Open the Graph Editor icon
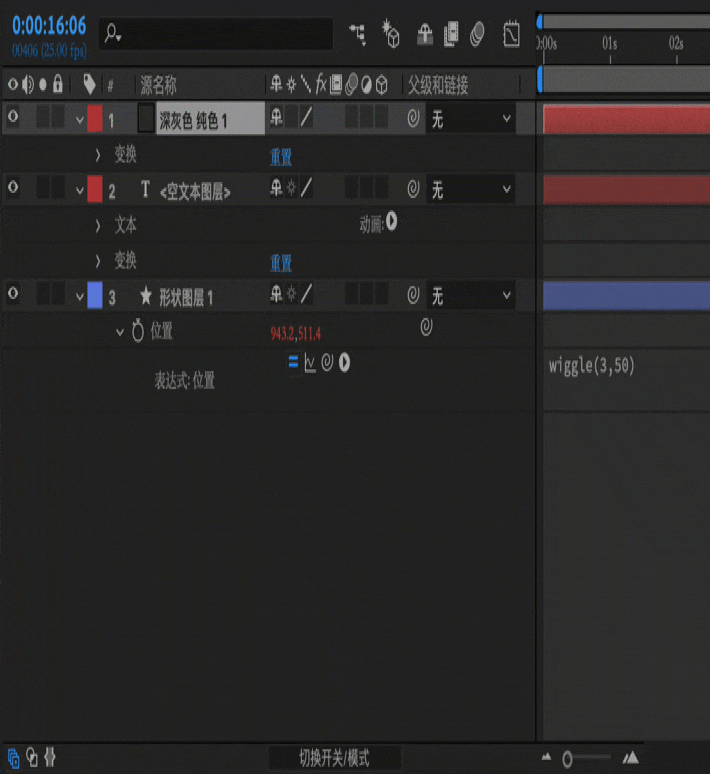Image resolution: width=710 pixels, height=774 pixels. click(x=511, y=34)
